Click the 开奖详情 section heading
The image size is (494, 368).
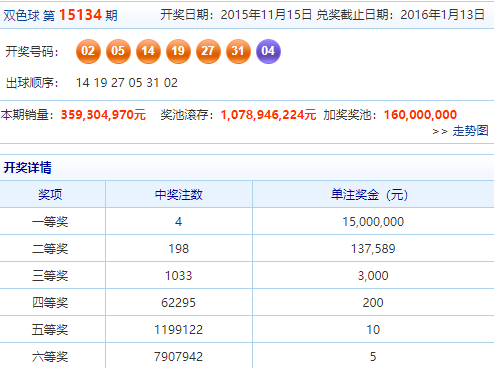tap(28, 167)
